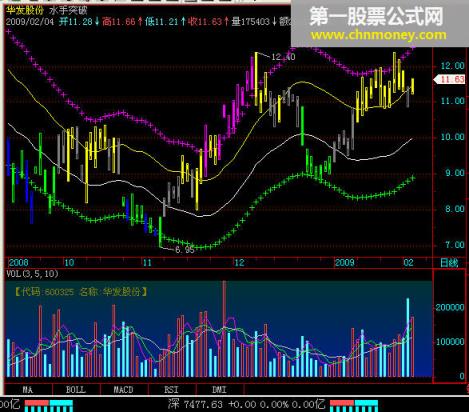This screenshot has height=412, width=469.
Task: Click the leftmost red-cyan sentiment bar in status bar
Action: click(49, 406)
